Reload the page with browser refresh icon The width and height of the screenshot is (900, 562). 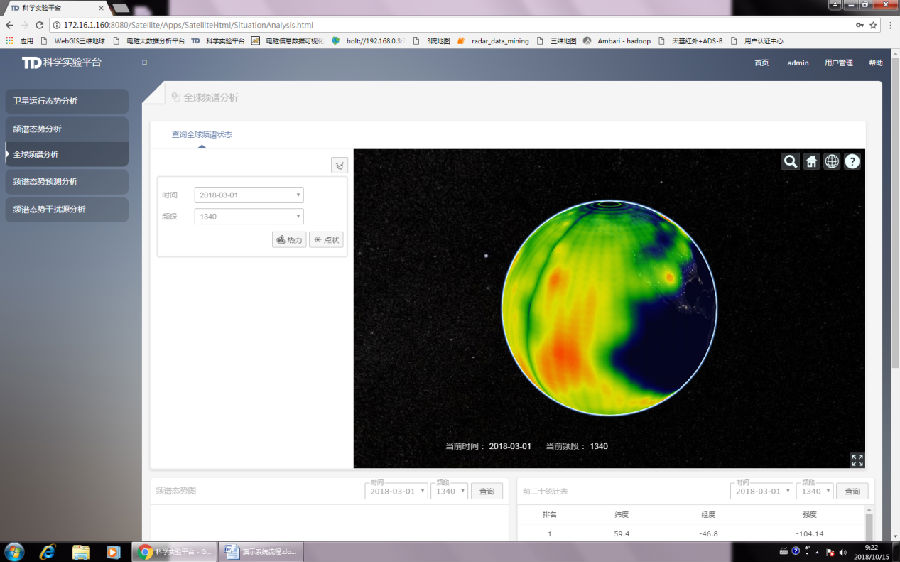click(x=41, y=24)
